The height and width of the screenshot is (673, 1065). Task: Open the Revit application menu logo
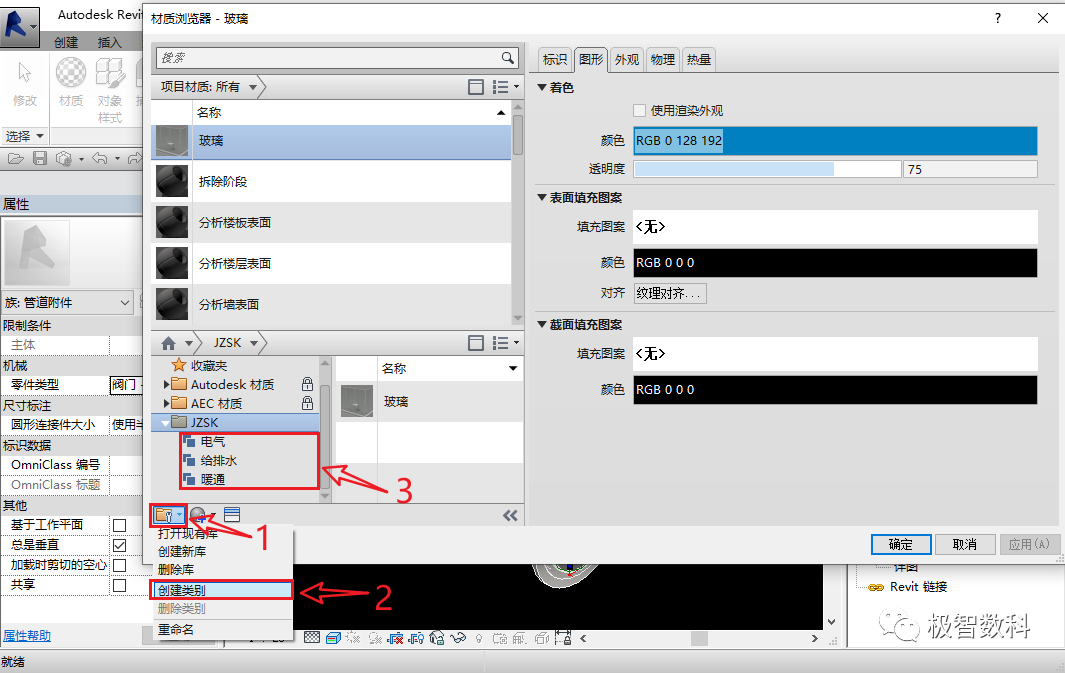tap(20, 26)
